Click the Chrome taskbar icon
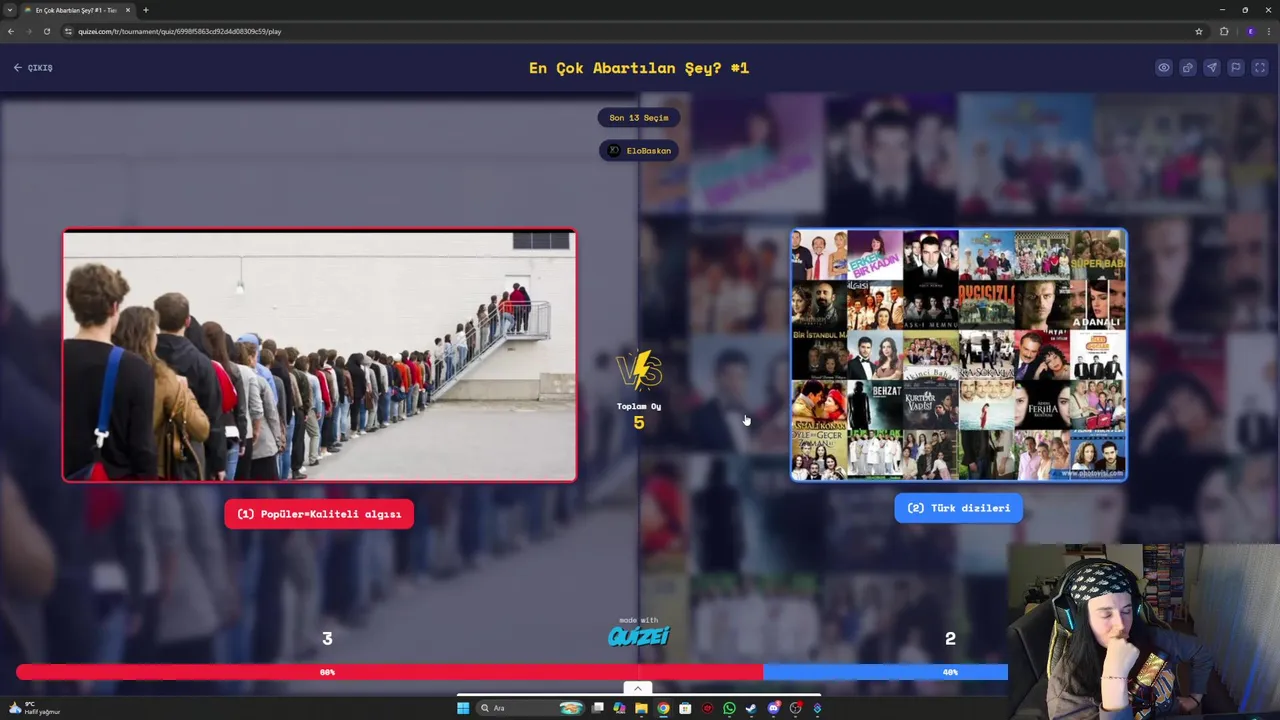 point(663,708)
